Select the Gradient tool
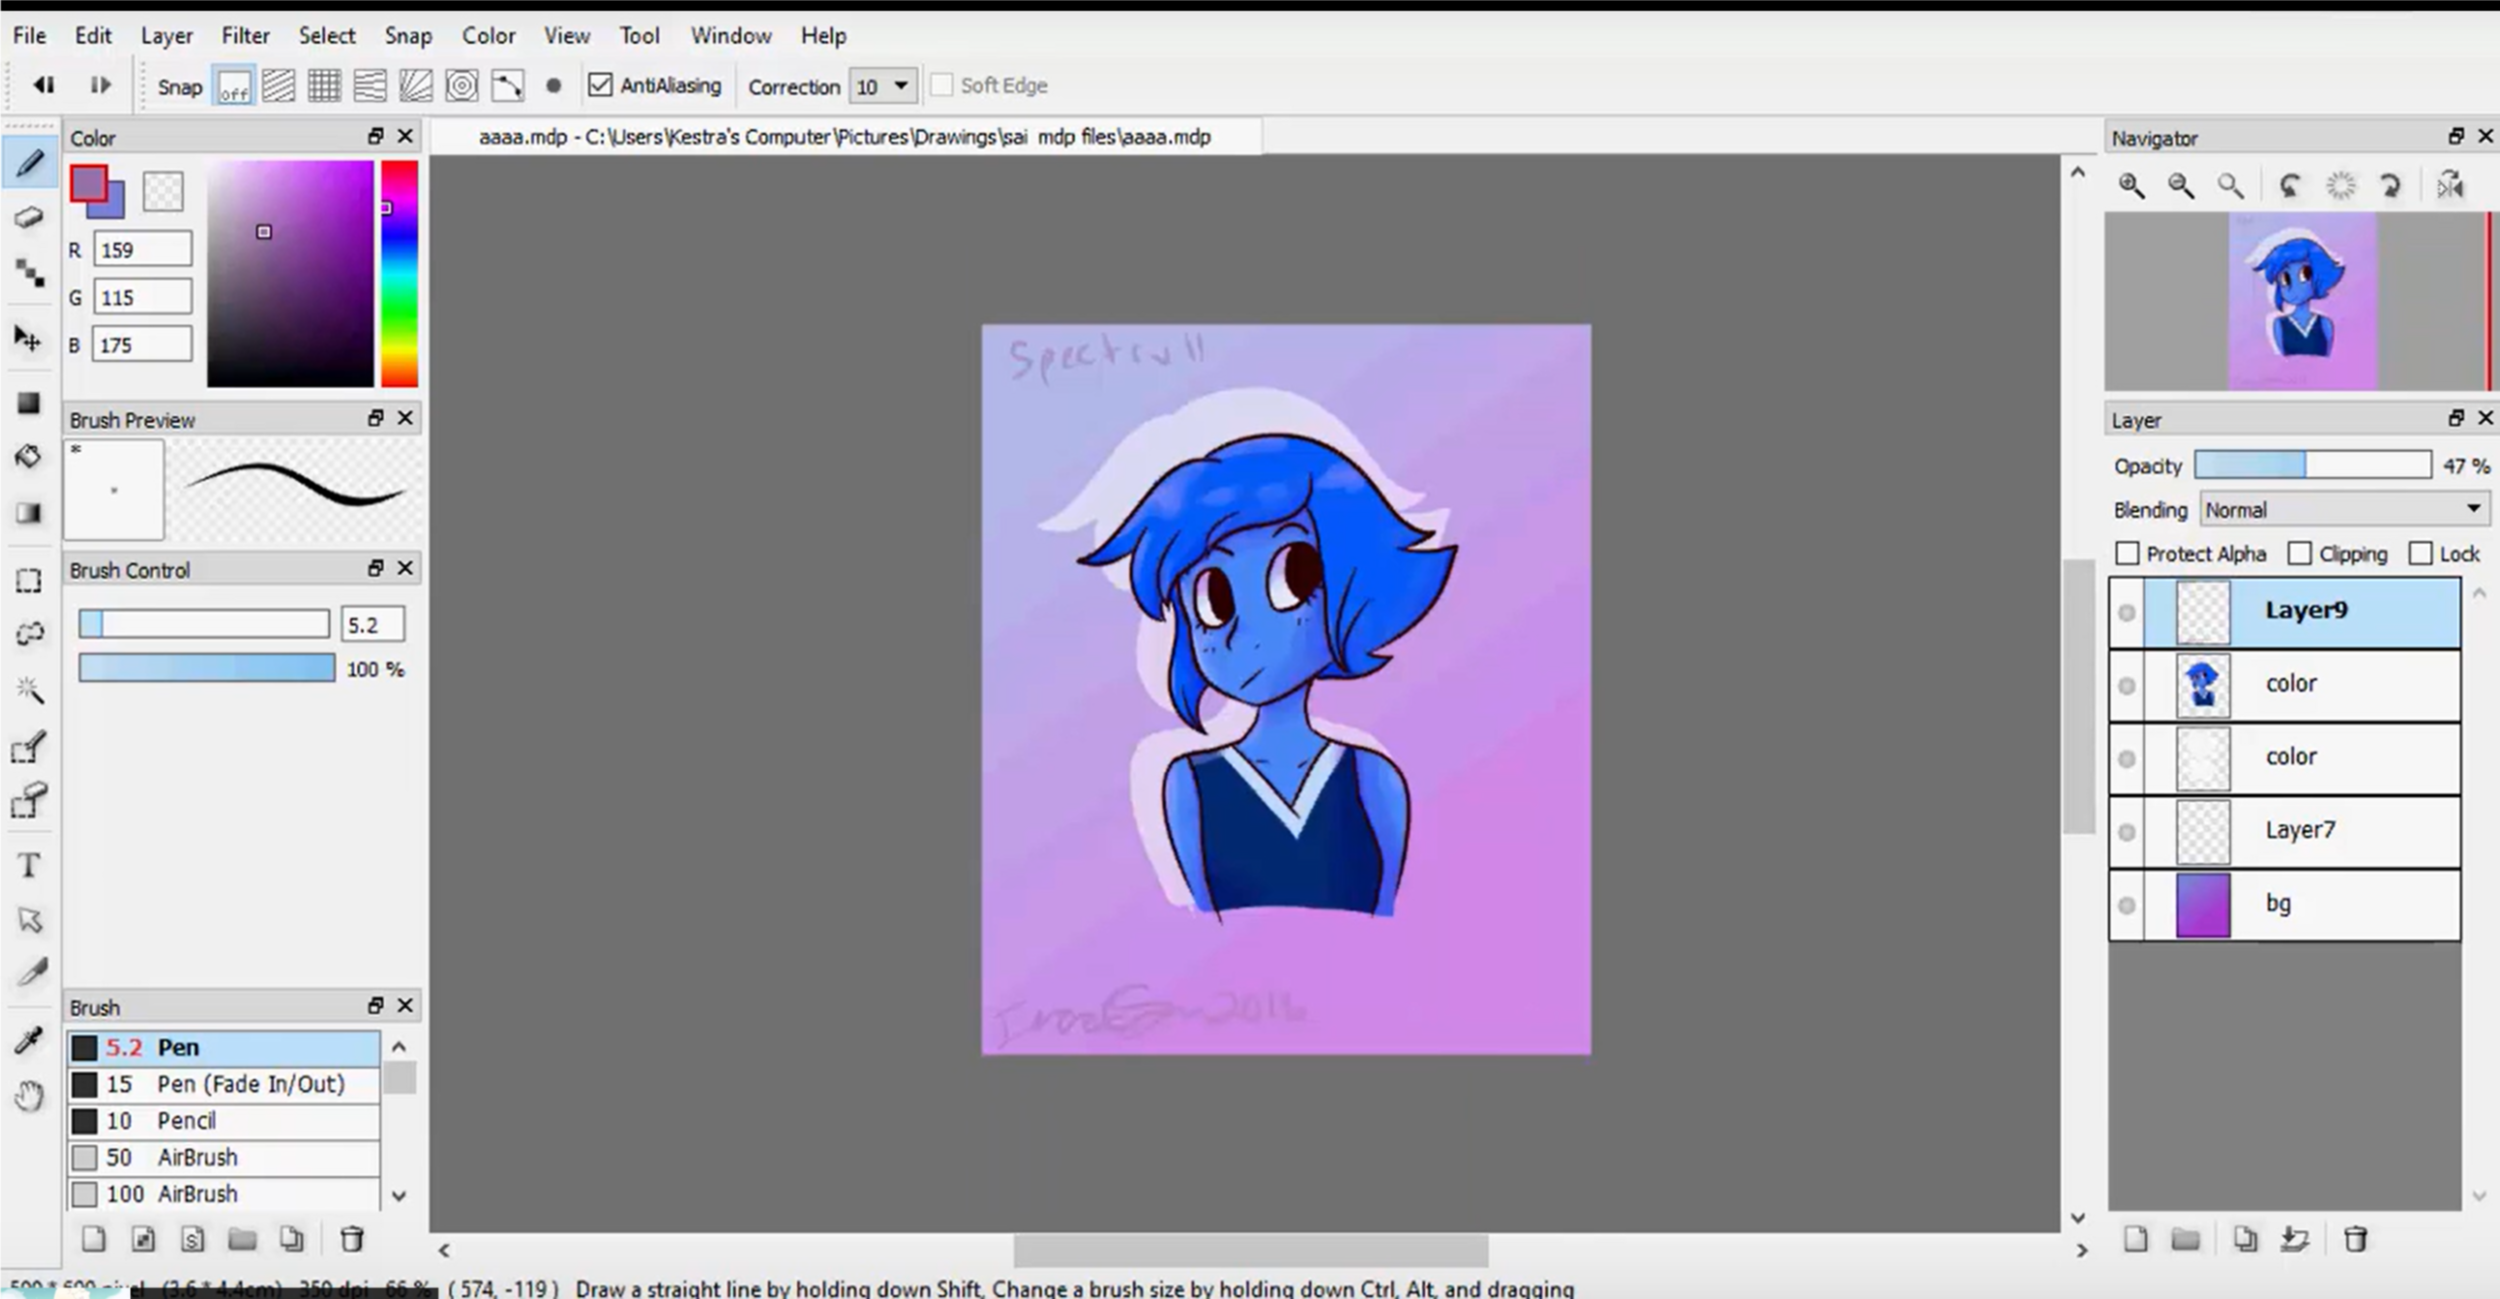This screenshot has width=2500, height=1299. 30,513
